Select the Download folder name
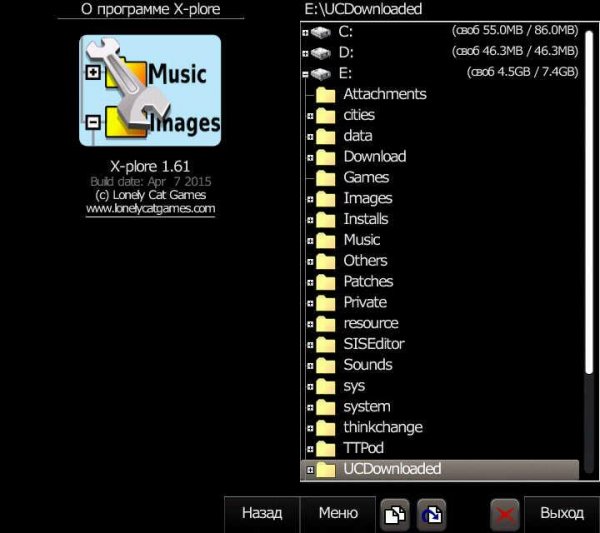The width and height of the screenshot is (600, 533). point(375,156)
